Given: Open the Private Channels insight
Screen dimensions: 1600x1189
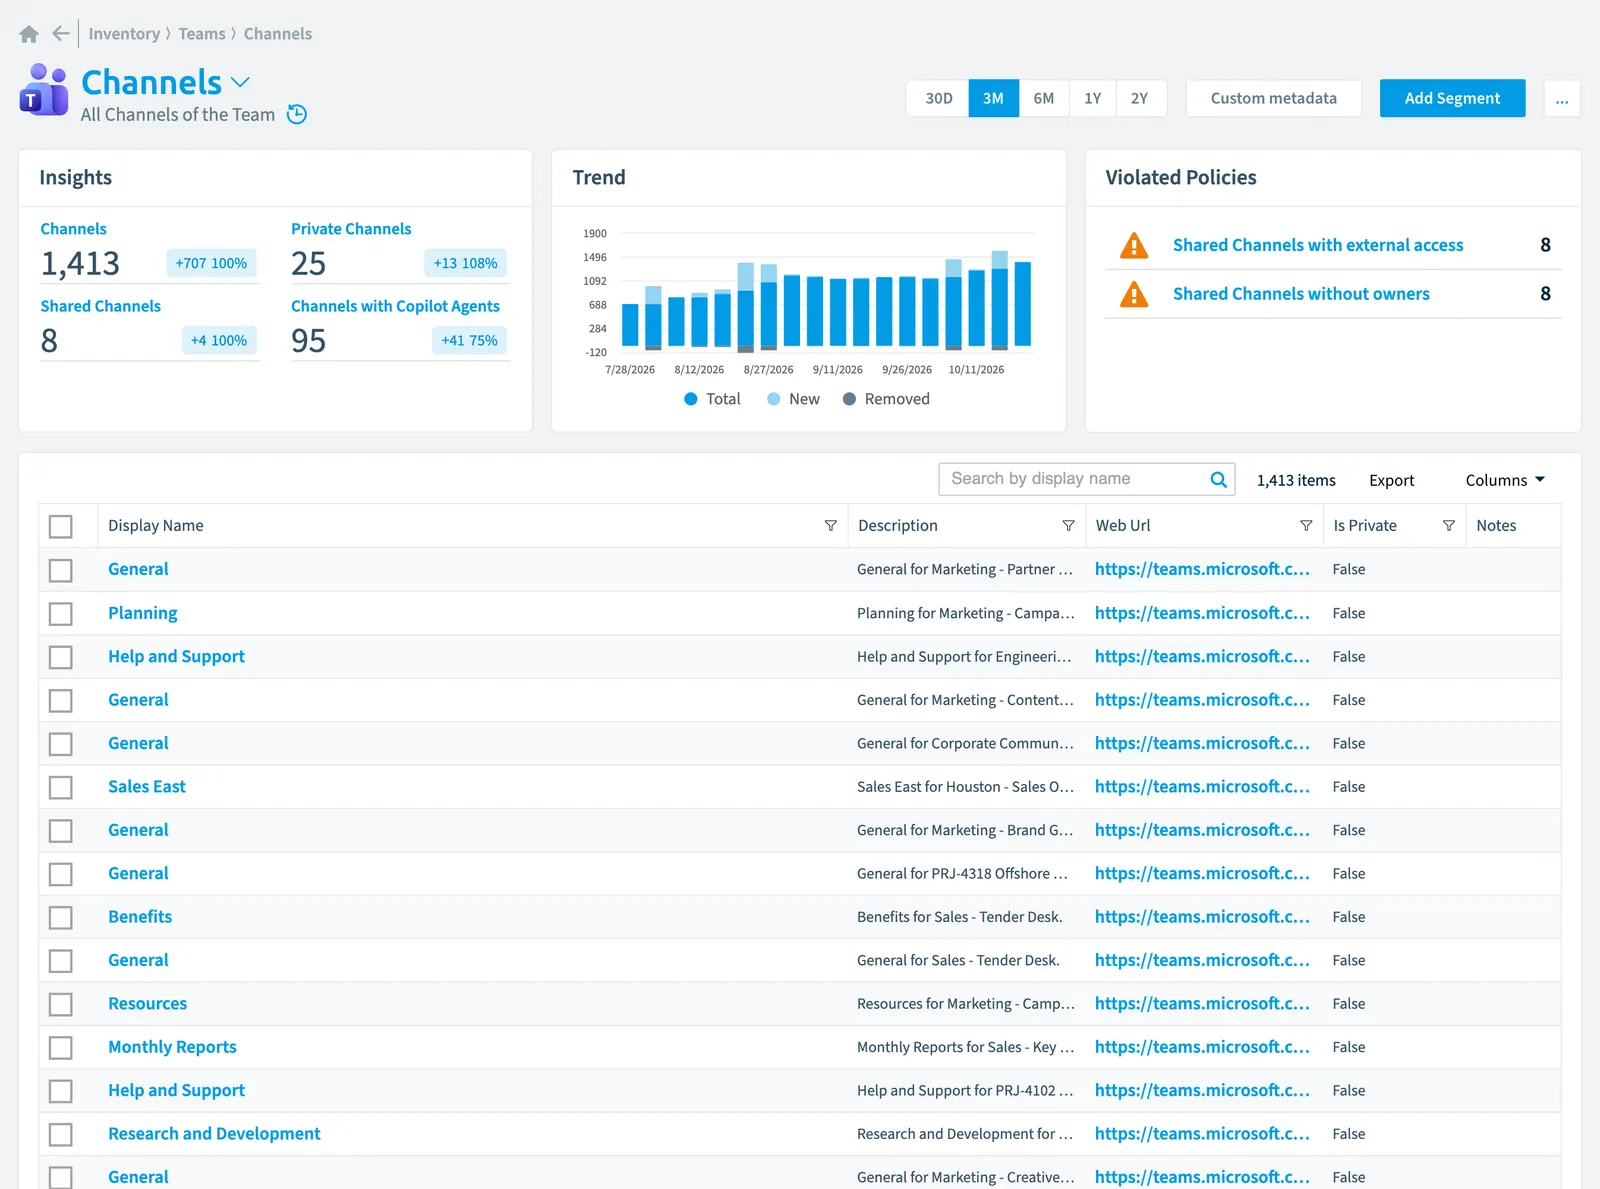Looking at the screenshot, I should pos(351,229).
